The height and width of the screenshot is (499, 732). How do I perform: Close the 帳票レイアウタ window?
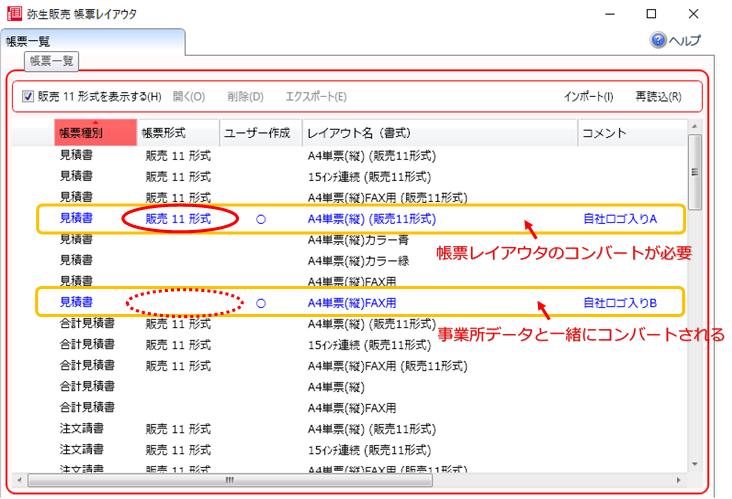tap(693, 14)
